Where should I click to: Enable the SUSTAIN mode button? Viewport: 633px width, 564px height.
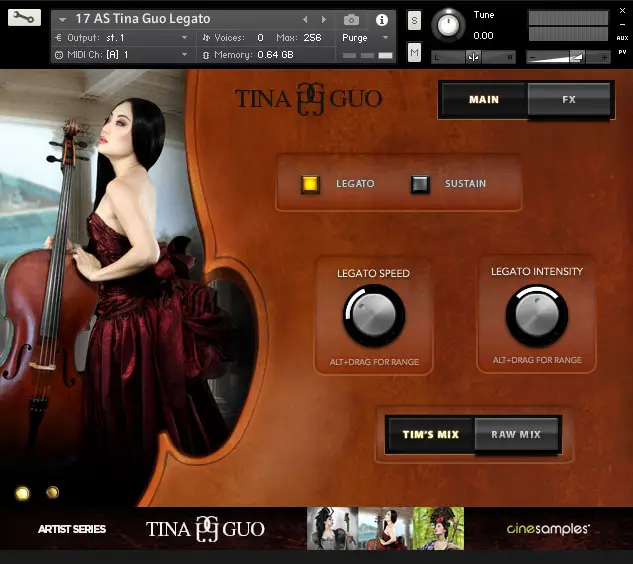pyautogui.click(x=420, y=184)
